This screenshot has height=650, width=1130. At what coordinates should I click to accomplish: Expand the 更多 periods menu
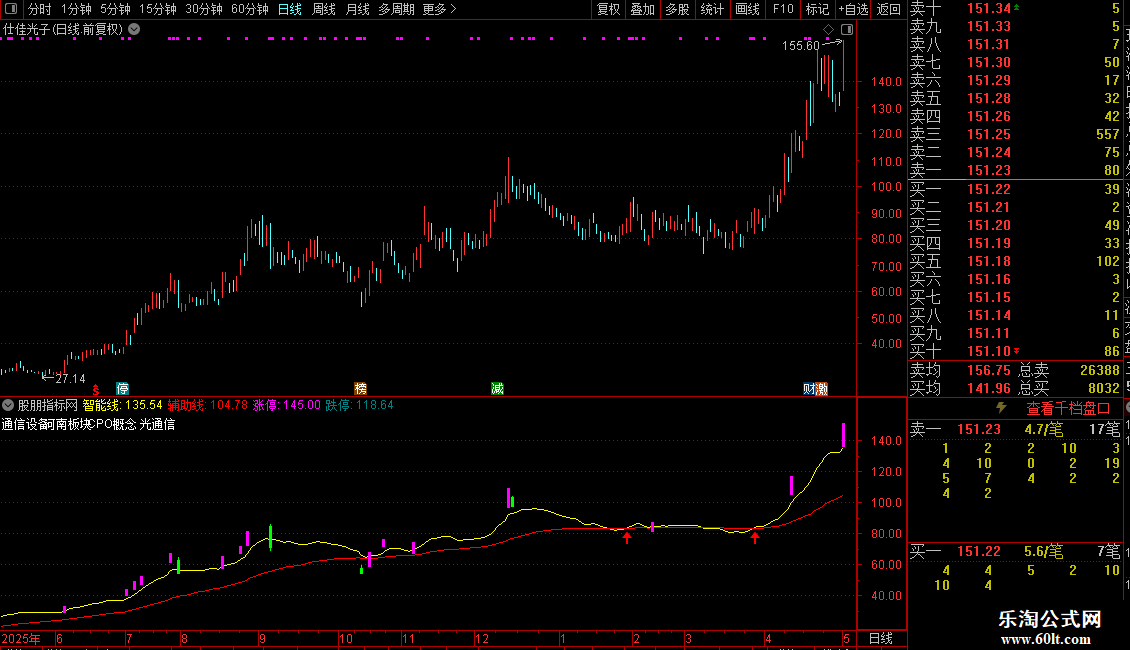(440, 9)
